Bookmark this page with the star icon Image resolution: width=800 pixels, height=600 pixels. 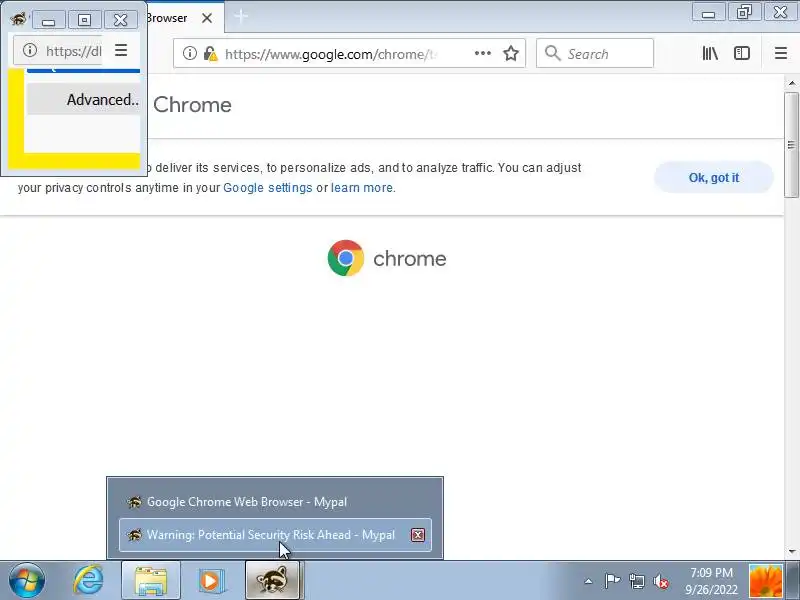click(x=511, y=53)
